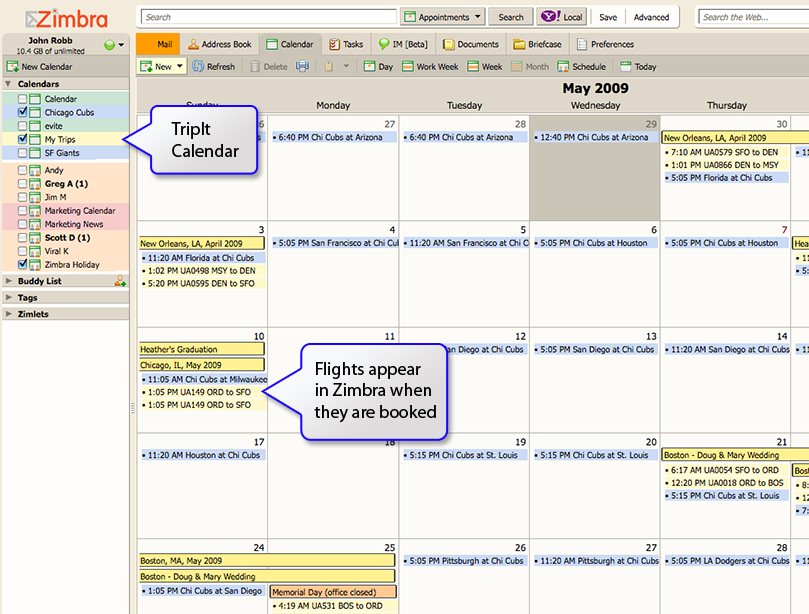809x614 pixels.
Task: Open the tag menu dropdown arrow
Action: tap(346, 66)
